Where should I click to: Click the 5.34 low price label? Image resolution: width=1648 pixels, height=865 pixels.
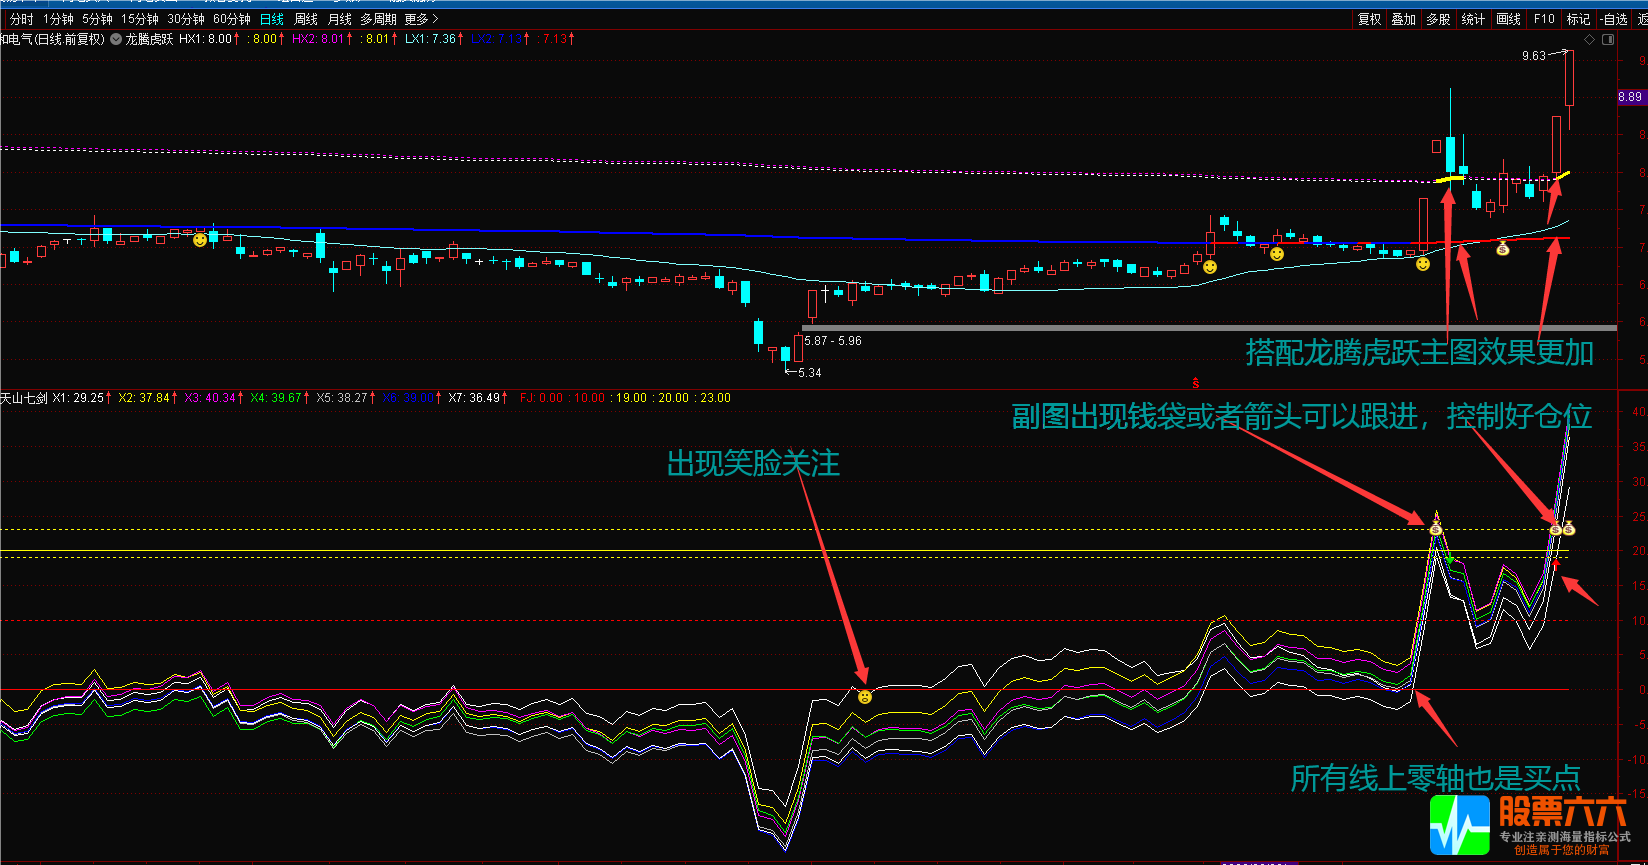(x=810, y=373)
